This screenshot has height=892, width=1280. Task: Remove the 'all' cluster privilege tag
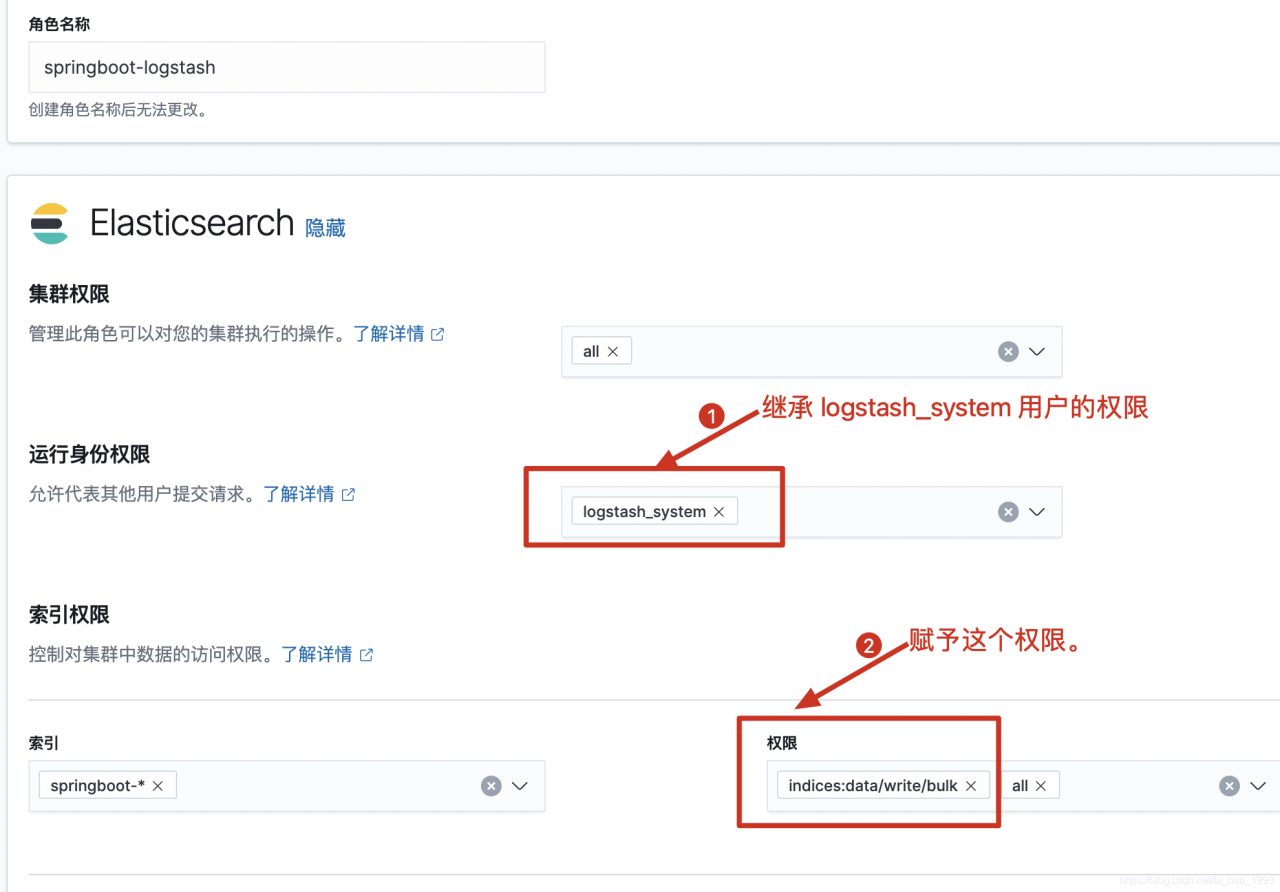613,351
